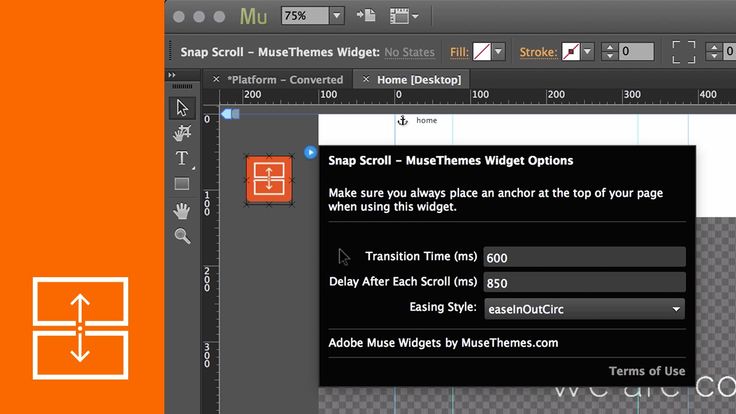Viewport: 736px width, 414px height.
Task: Click the Snap Scroll widget on canvas
Action: pyautogui.click(x=269, y=179)
